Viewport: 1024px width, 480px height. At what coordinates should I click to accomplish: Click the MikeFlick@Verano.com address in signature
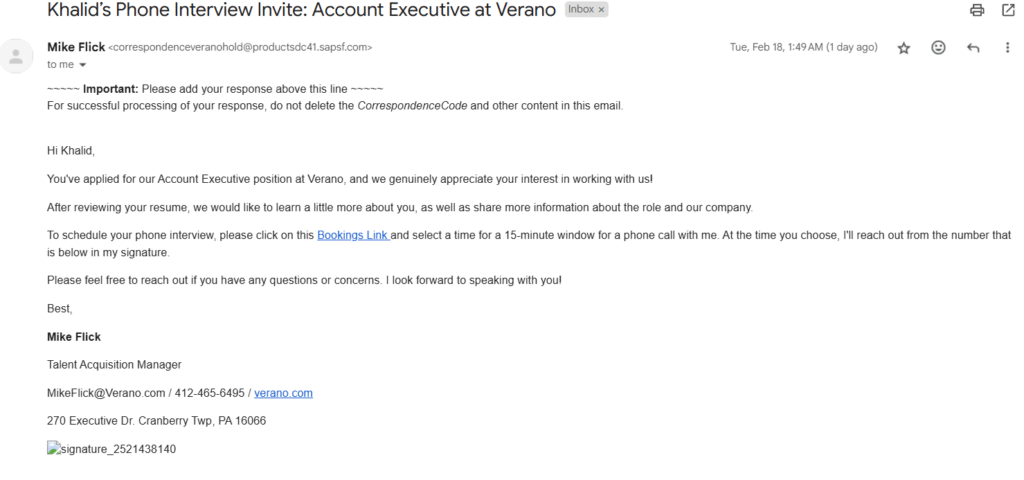106,393
